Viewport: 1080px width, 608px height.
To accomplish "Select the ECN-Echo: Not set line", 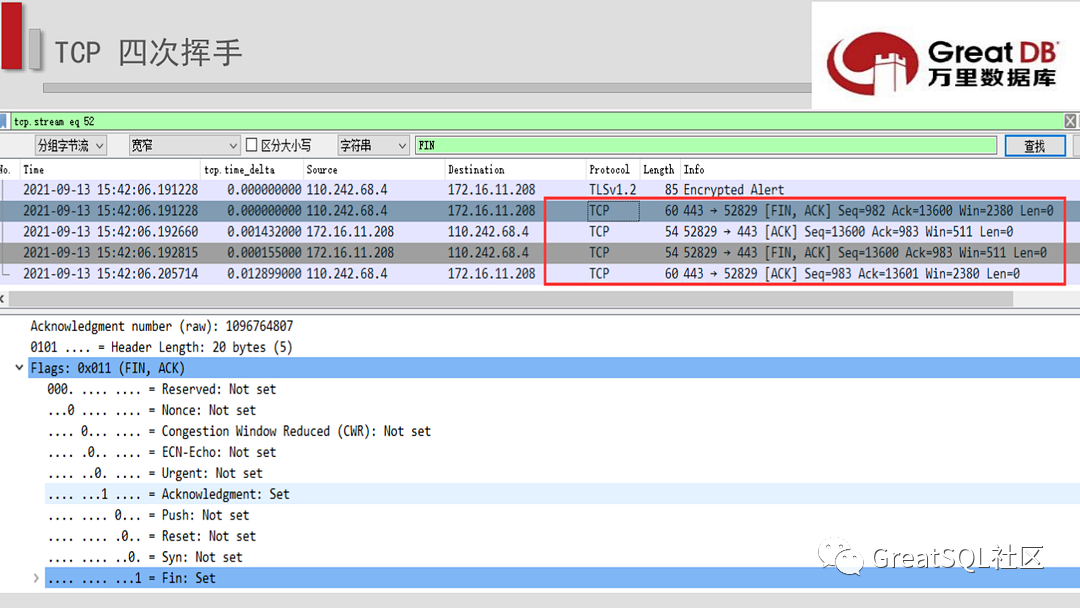I will coord(161,452).
